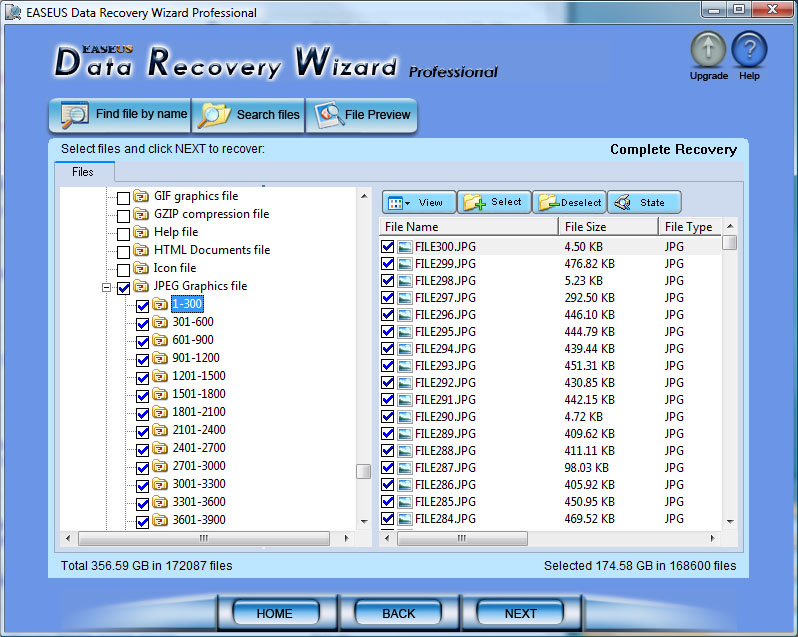Click the folder icon of 901-1200
Viewport: 798px width, 637px height.
(x=160, y=358)
